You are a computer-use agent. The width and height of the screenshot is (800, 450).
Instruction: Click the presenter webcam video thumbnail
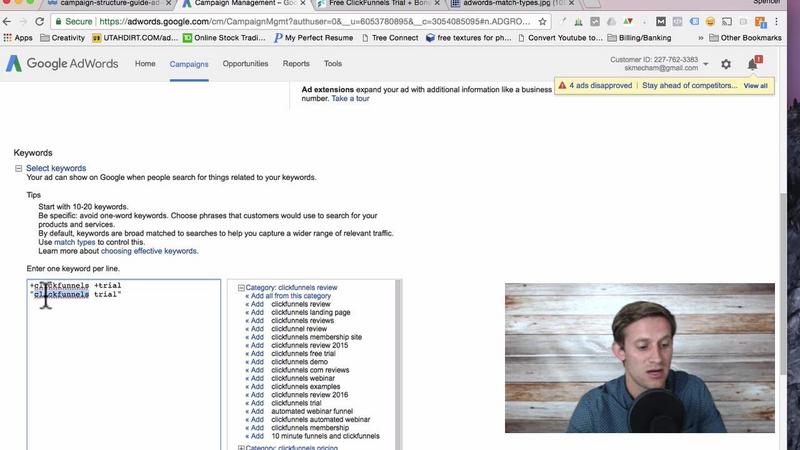click(640, 358)
